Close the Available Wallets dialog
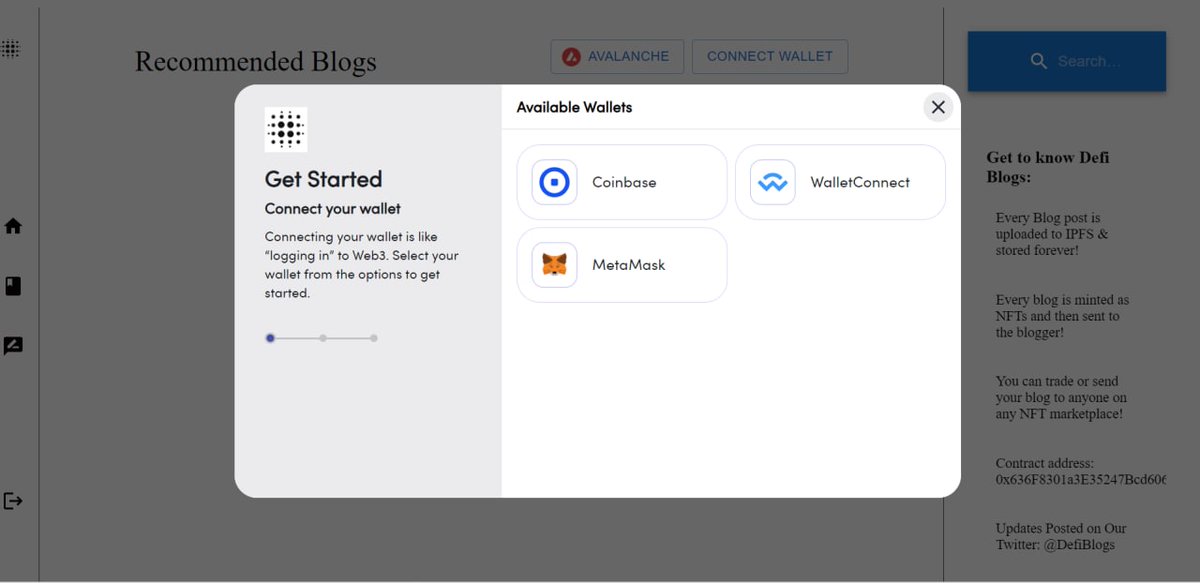 click(x=938, y=107)
